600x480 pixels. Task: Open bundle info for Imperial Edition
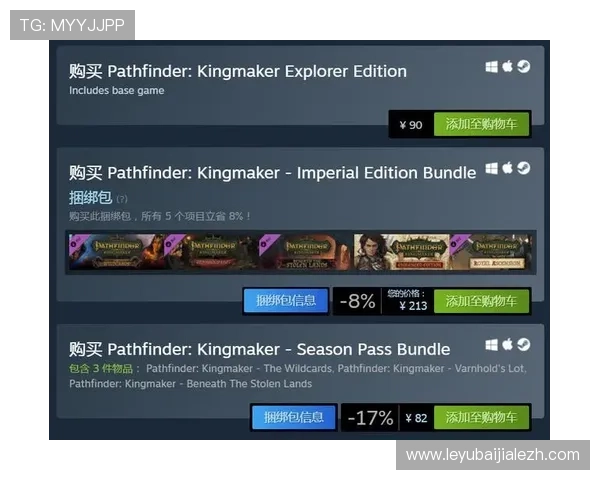[286, 300]
